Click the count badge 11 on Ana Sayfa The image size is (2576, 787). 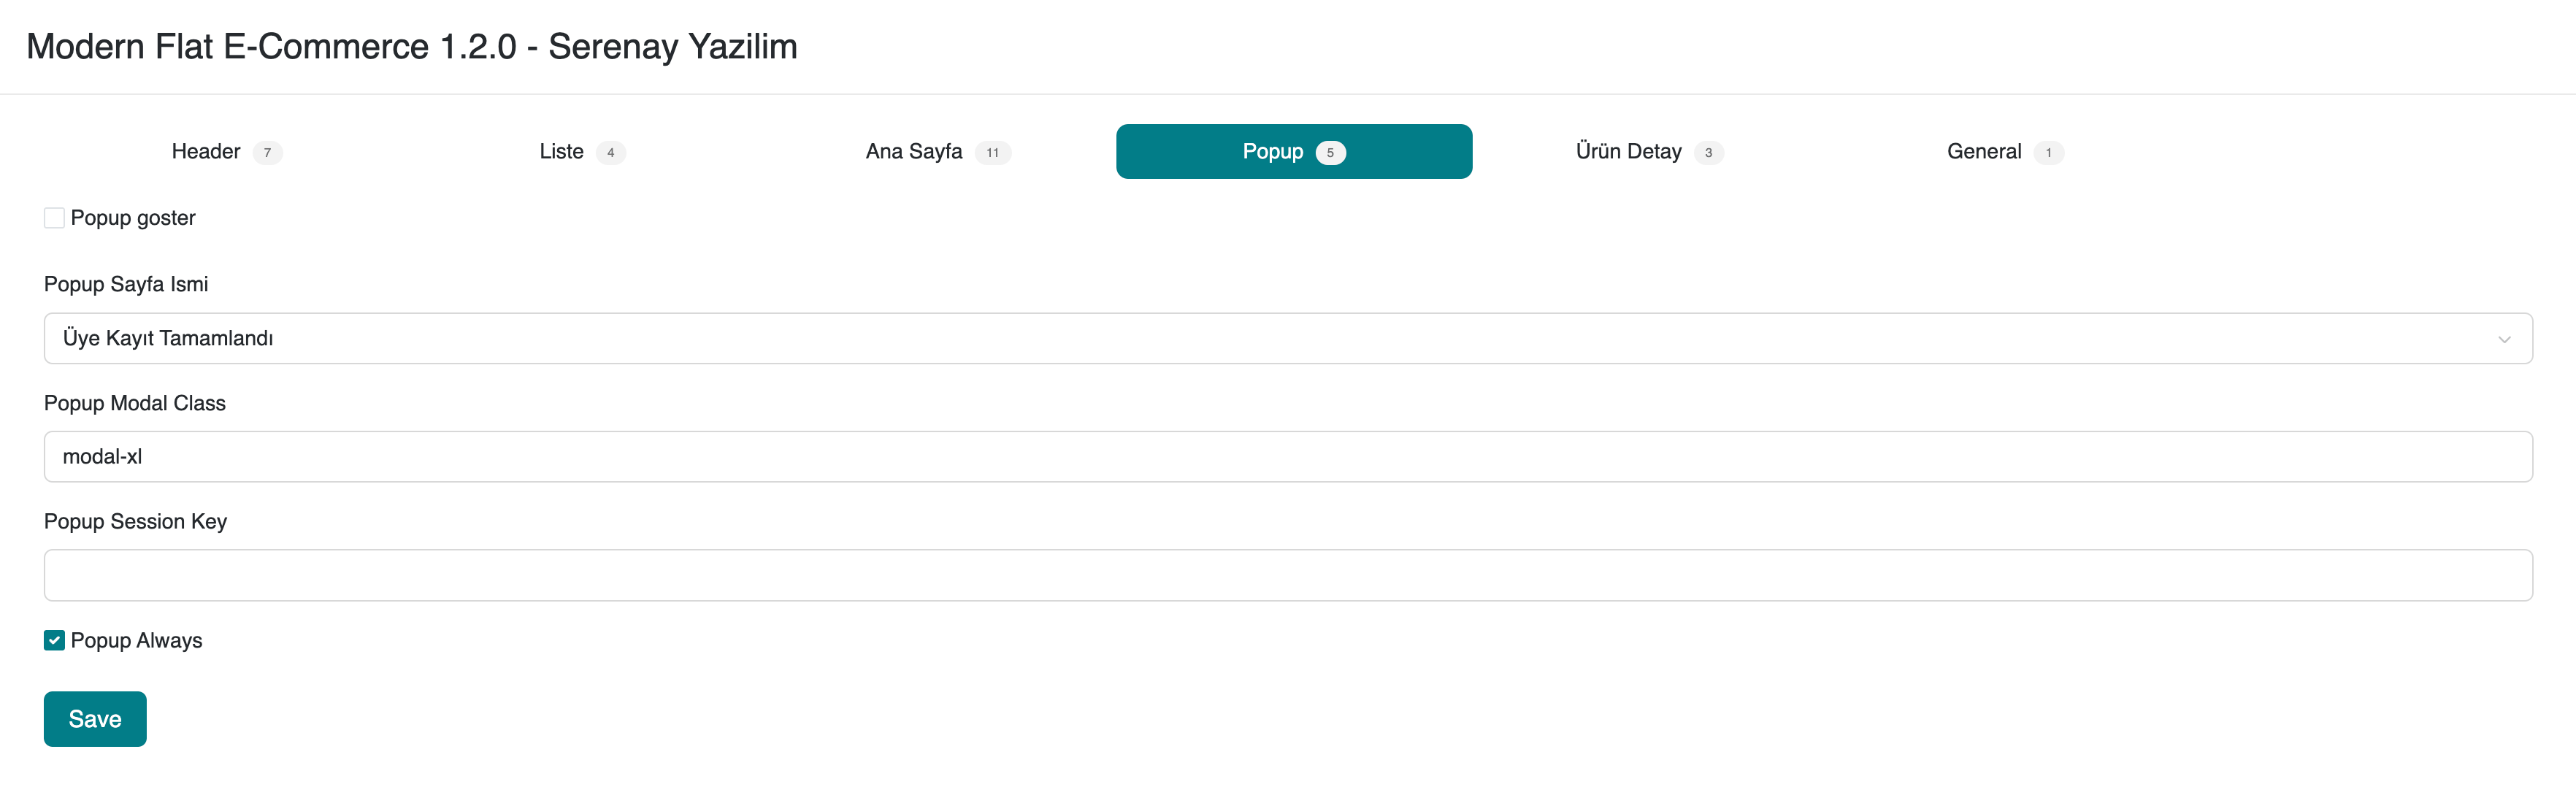tap(992, 153)
